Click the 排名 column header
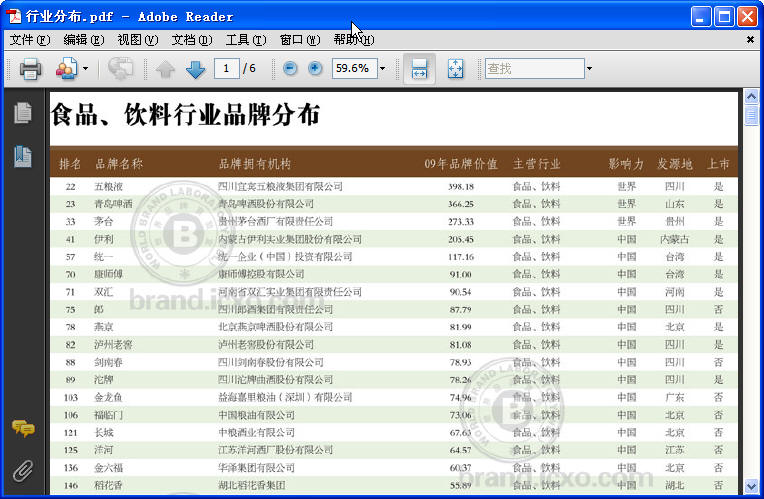Image resolution: width=764 pixels, height=499 pixels. click(70, 164)
